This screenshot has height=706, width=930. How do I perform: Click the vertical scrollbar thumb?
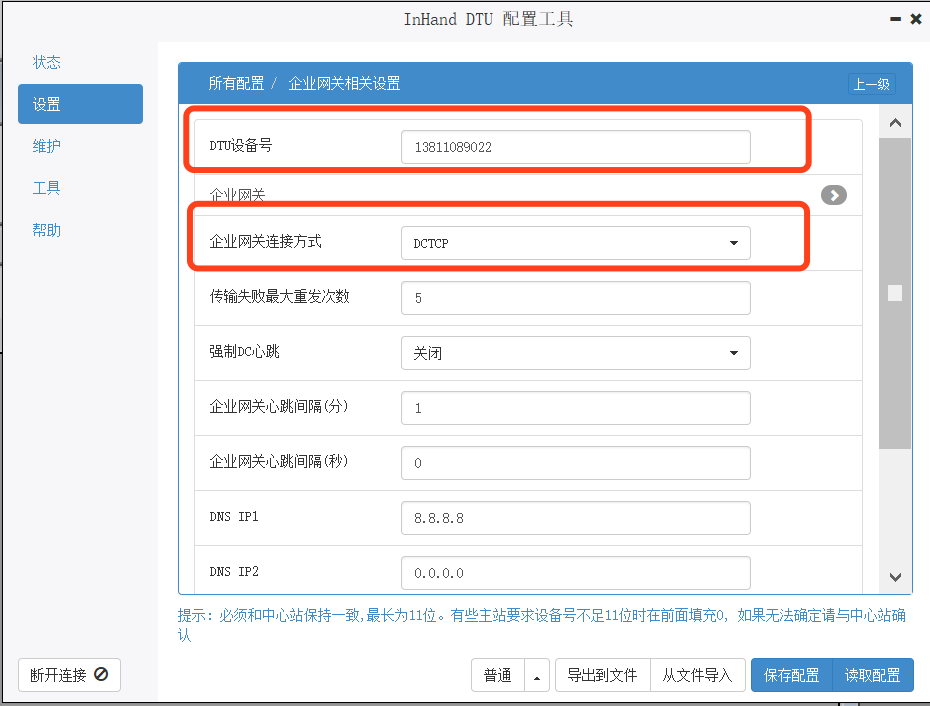(895, 293)
